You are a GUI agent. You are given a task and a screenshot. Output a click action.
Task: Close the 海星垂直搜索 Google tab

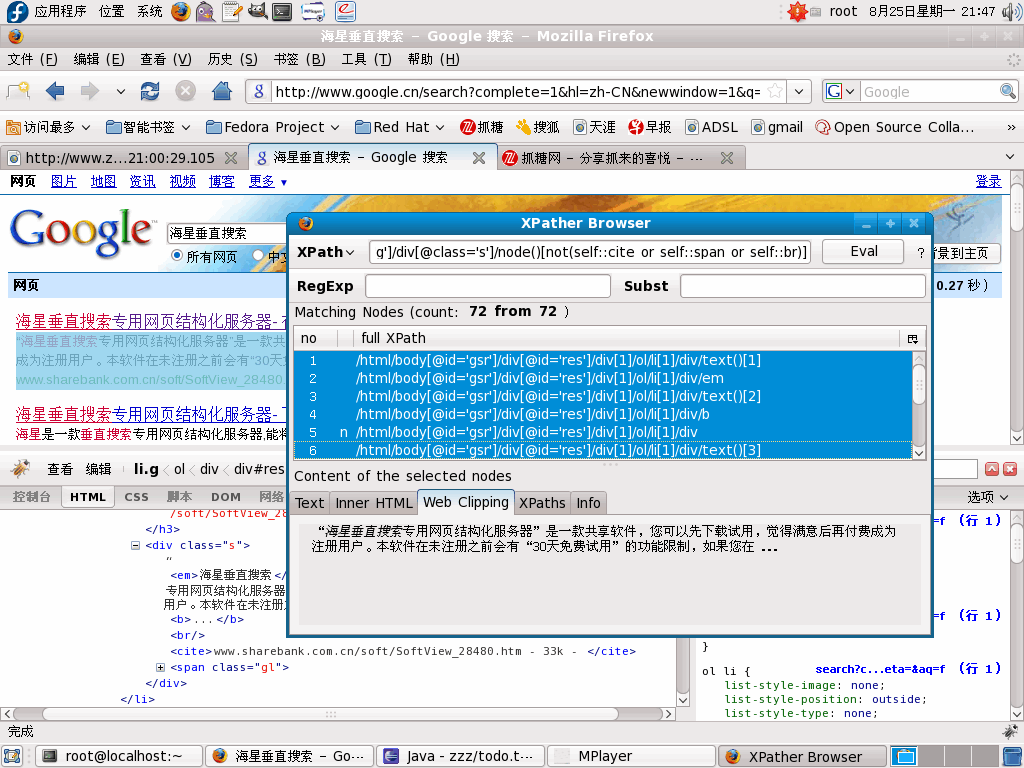pos(479,158)
